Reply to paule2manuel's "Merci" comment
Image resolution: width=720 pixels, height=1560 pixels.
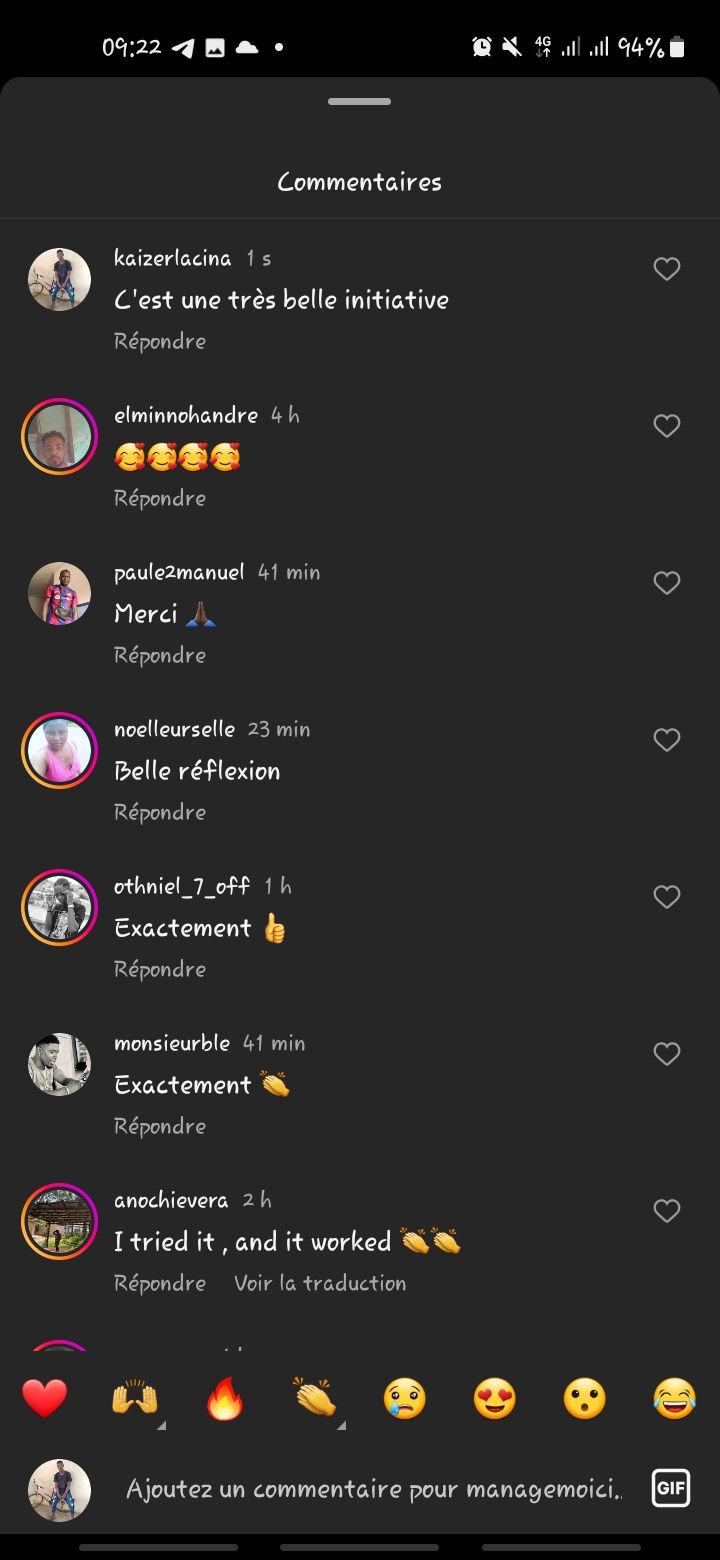[160, 655]
